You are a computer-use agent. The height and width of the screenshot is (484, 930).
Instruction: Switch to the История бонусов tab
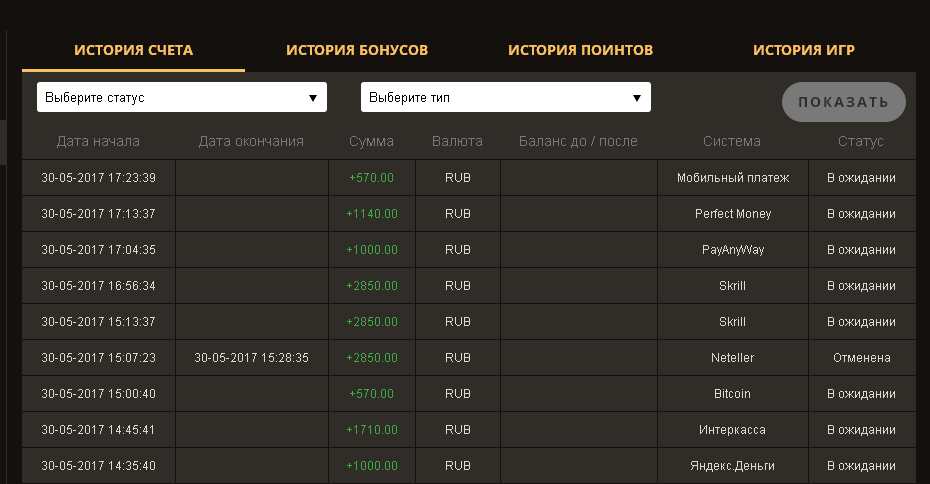pos(357,50)
